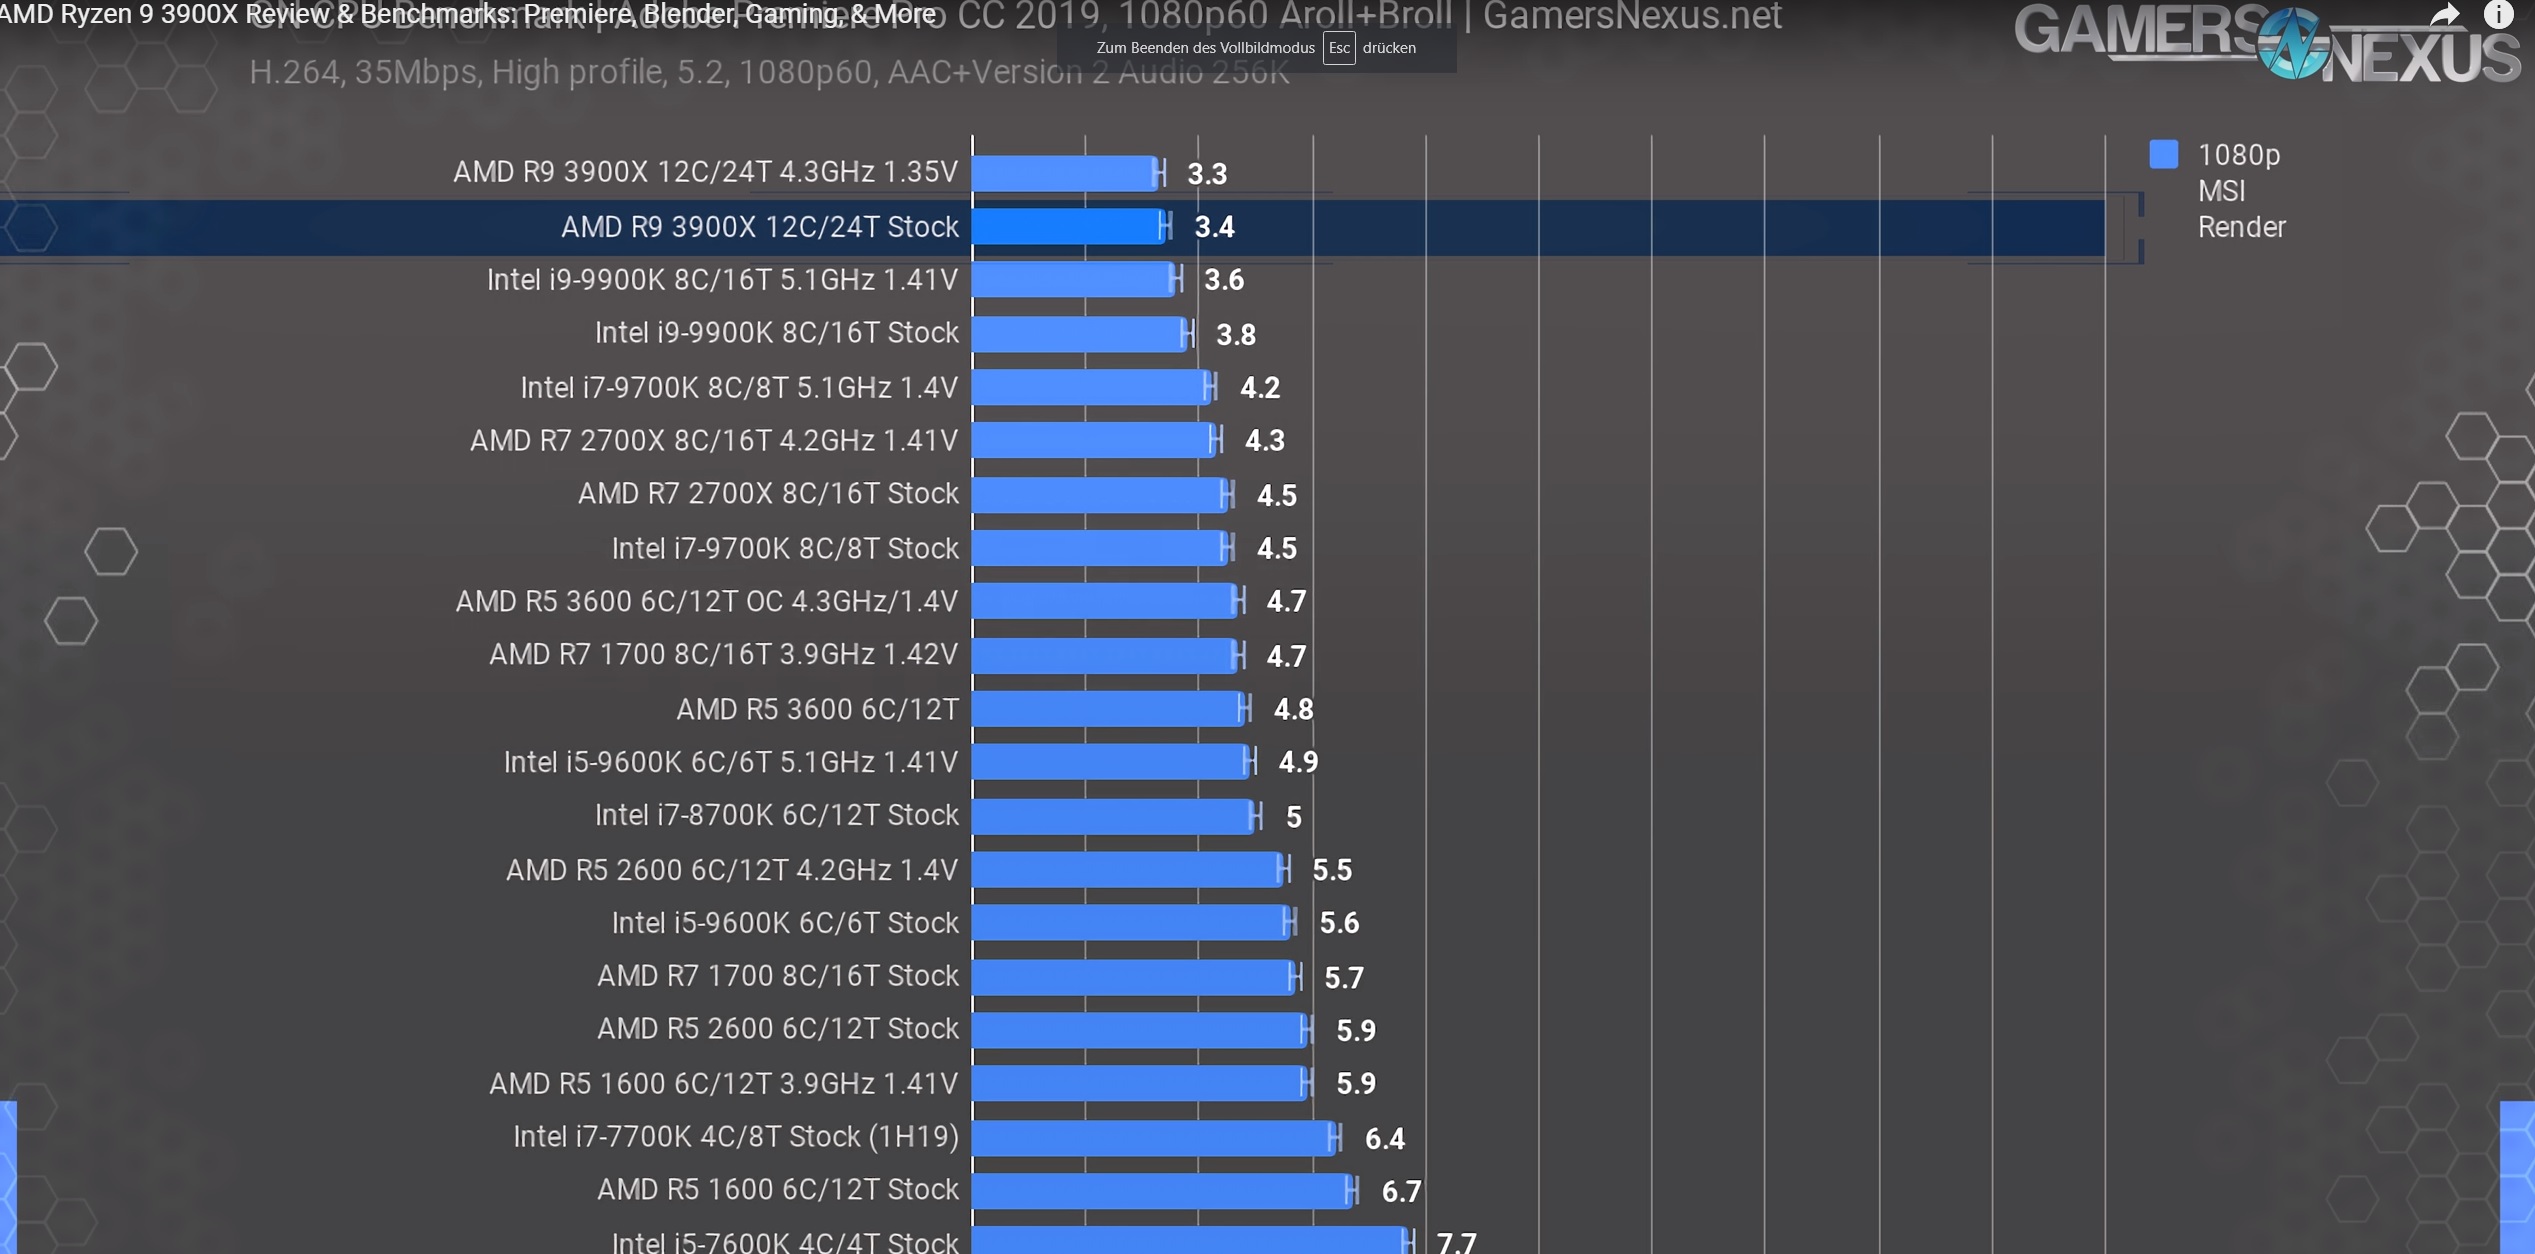
Task: Click the fullscreen exit hint notification
Action: coord(1256,48)
